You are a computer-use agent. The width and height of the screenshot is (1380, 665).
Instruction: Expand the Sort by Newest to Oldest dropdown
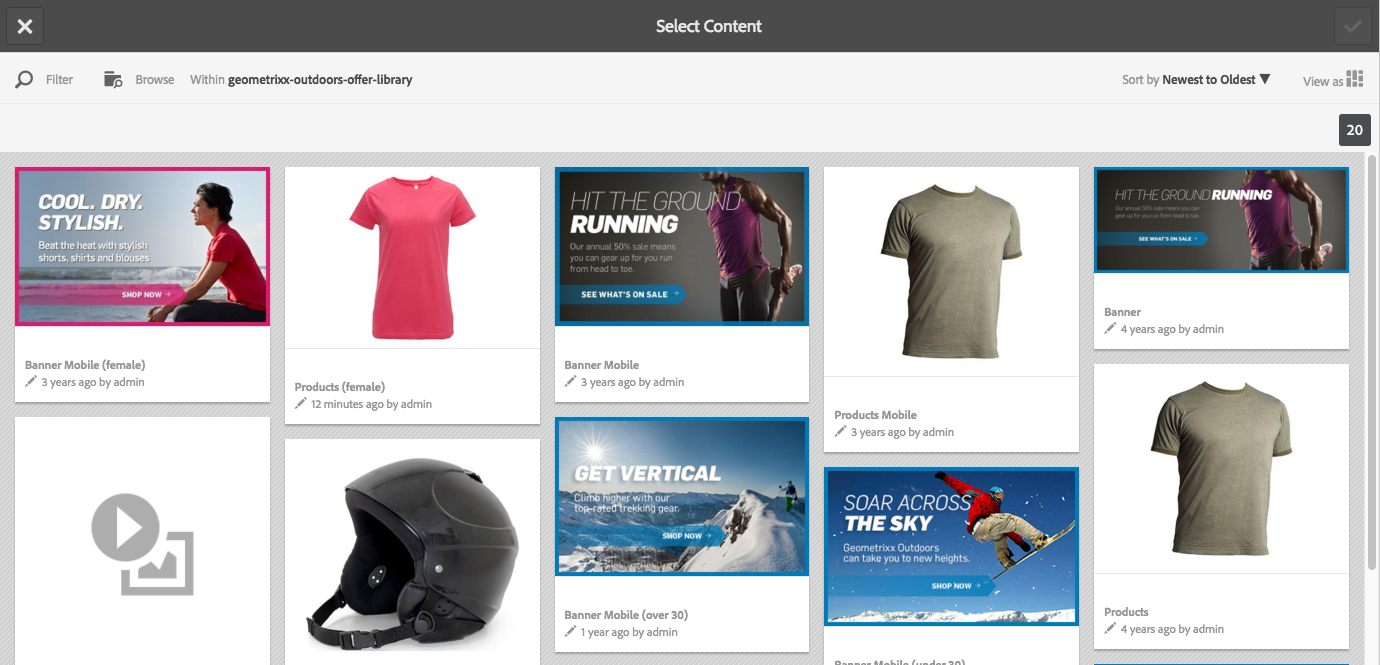click(x=1196, y=79)
